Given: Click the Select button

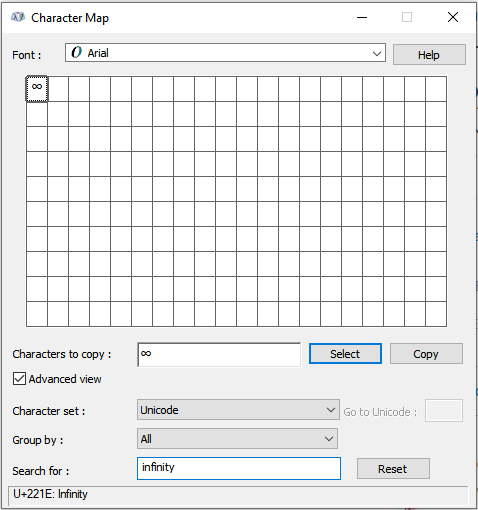Looking at the screenshot, I should (x=345, y=354).
